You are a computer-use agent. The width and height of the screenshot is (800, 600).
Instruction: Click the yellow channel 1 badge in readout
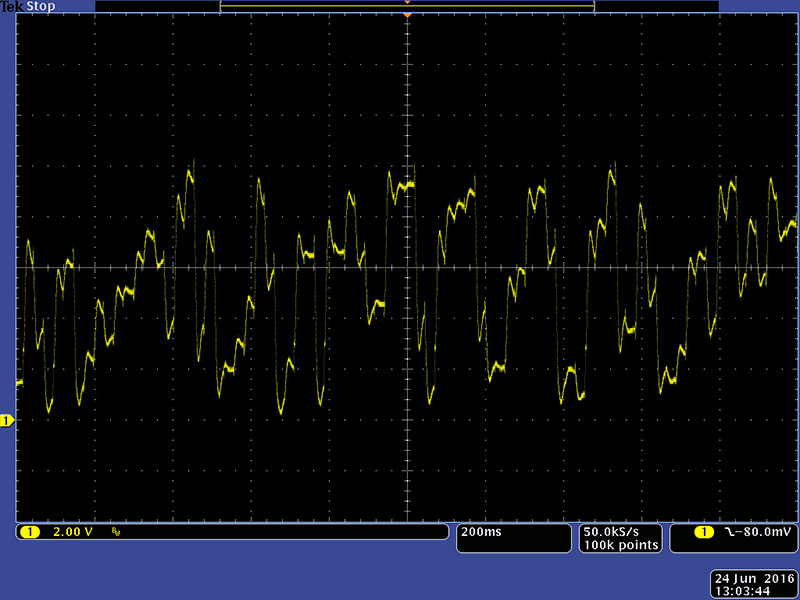pyautogui.click(x=30, y=532)
